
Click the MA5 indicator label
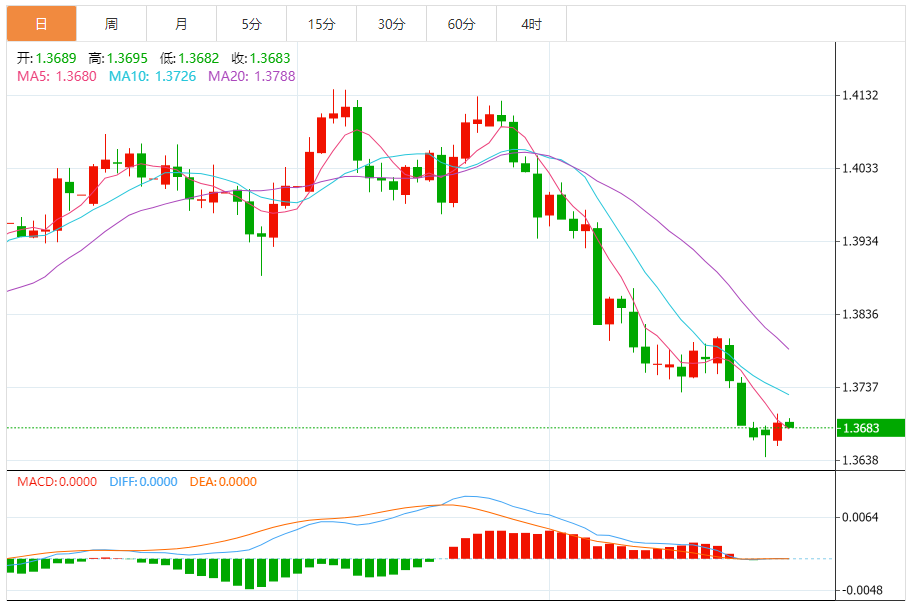click(x=57, y=76)
